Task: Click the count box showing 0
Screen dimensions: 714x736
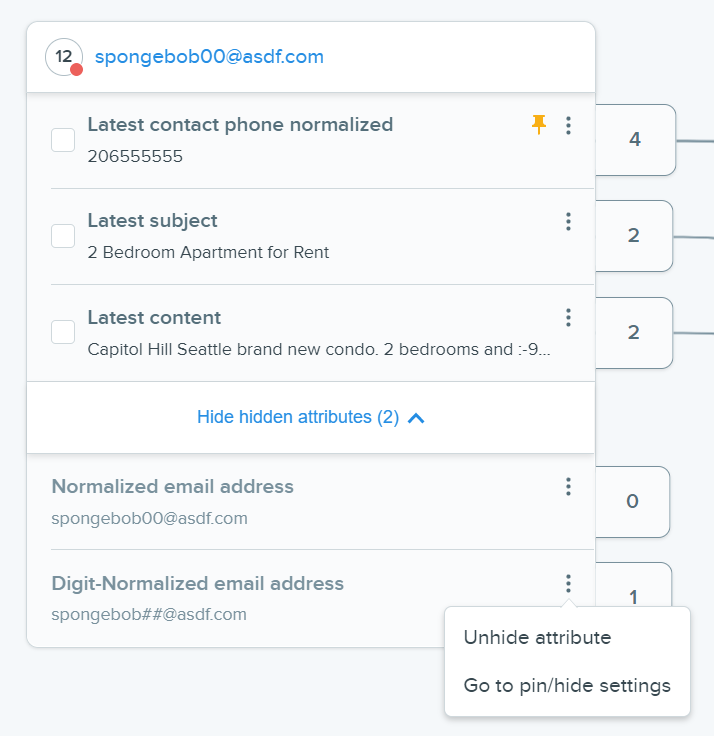Action: [x=632, y=502]
